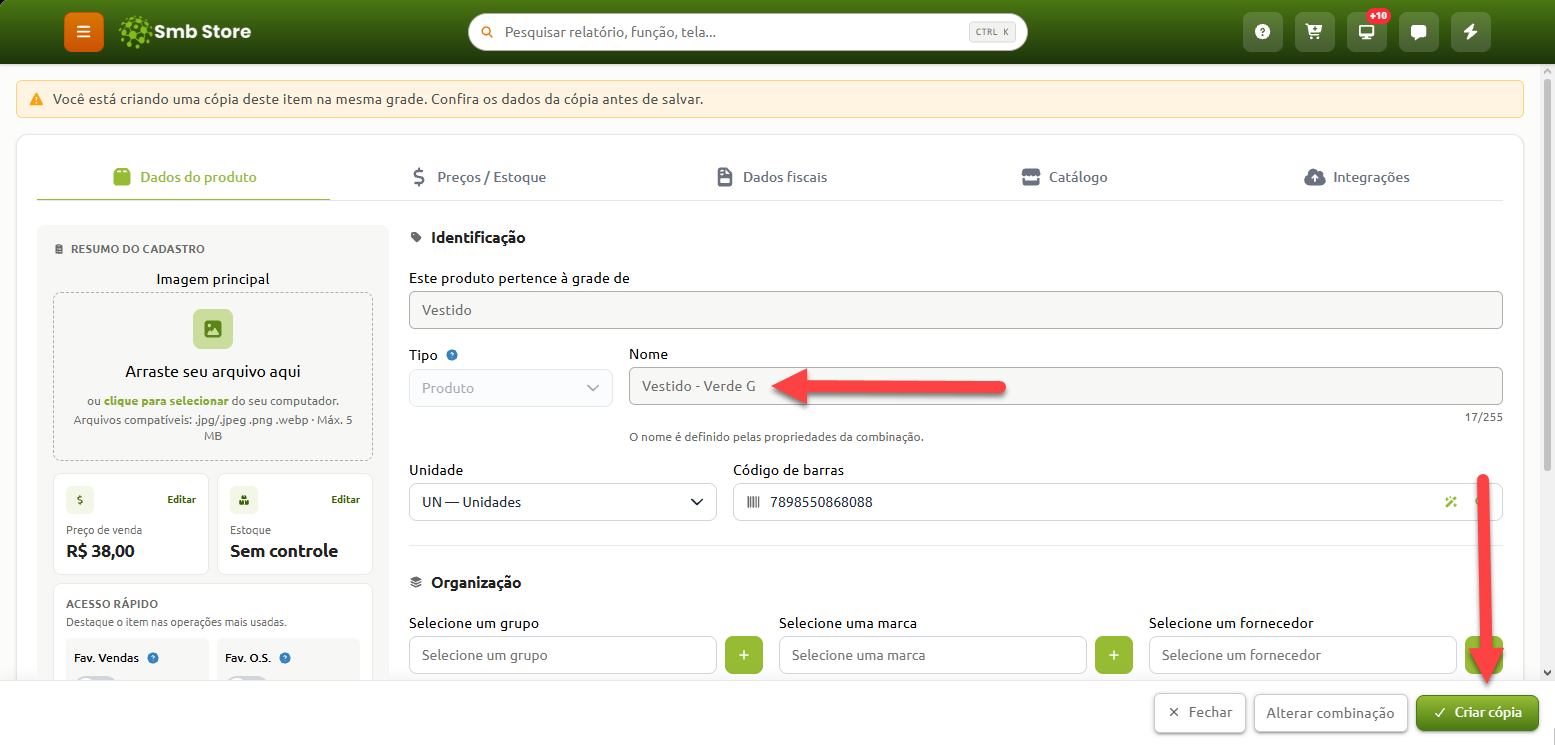
Task: Click the Fechar button
Action: [x=1200, y=713]
